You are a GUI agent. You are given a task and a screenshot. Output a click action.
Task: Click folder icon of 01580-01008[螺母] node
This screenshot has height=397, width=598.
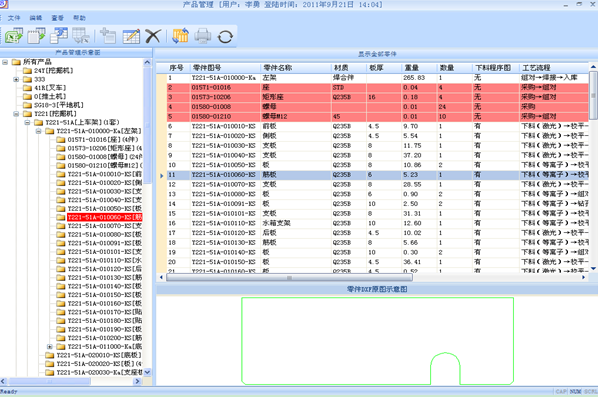(x=61, y=157)
